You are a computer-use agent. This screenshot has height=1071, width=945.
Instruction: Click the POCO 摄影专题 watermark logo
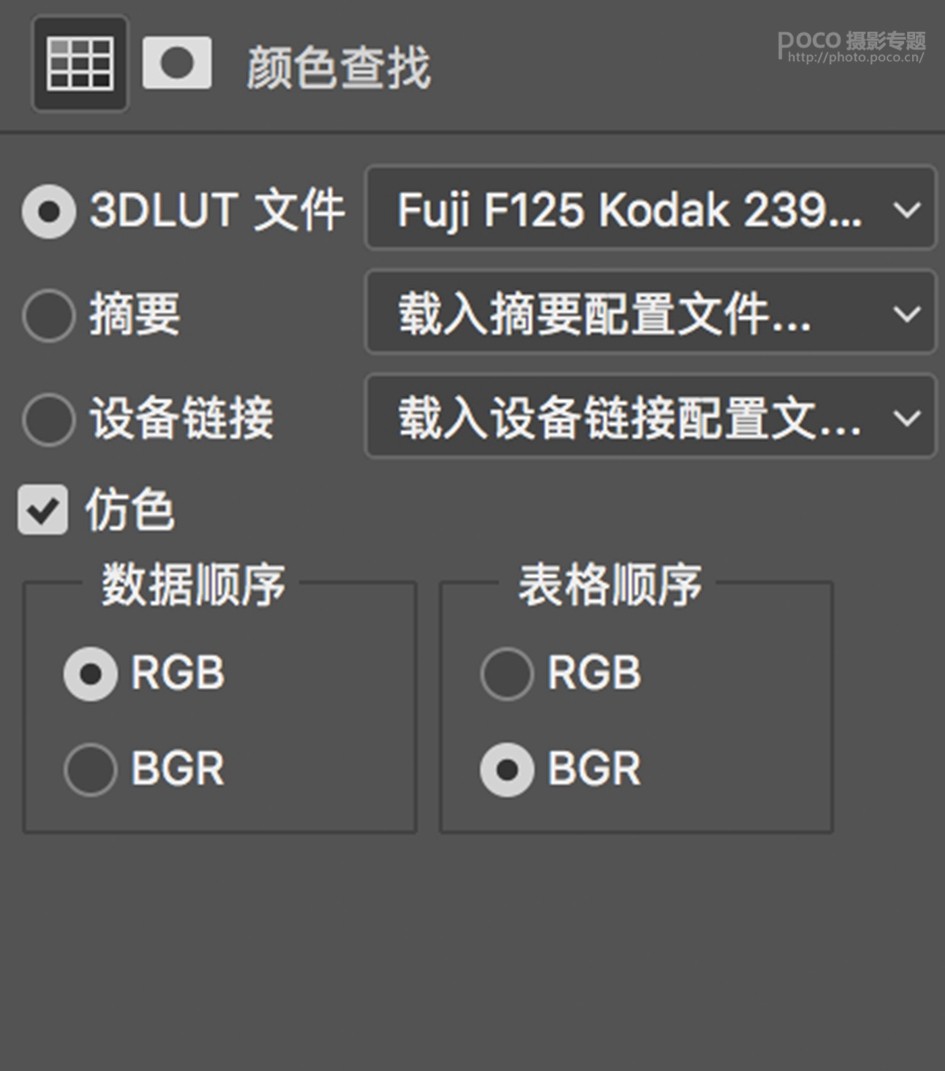point(851,41)
